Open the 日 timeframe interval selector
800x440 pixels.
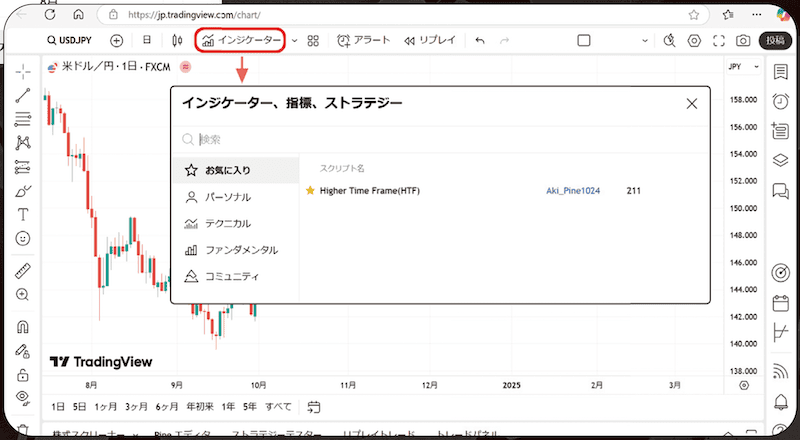point(147,41)
